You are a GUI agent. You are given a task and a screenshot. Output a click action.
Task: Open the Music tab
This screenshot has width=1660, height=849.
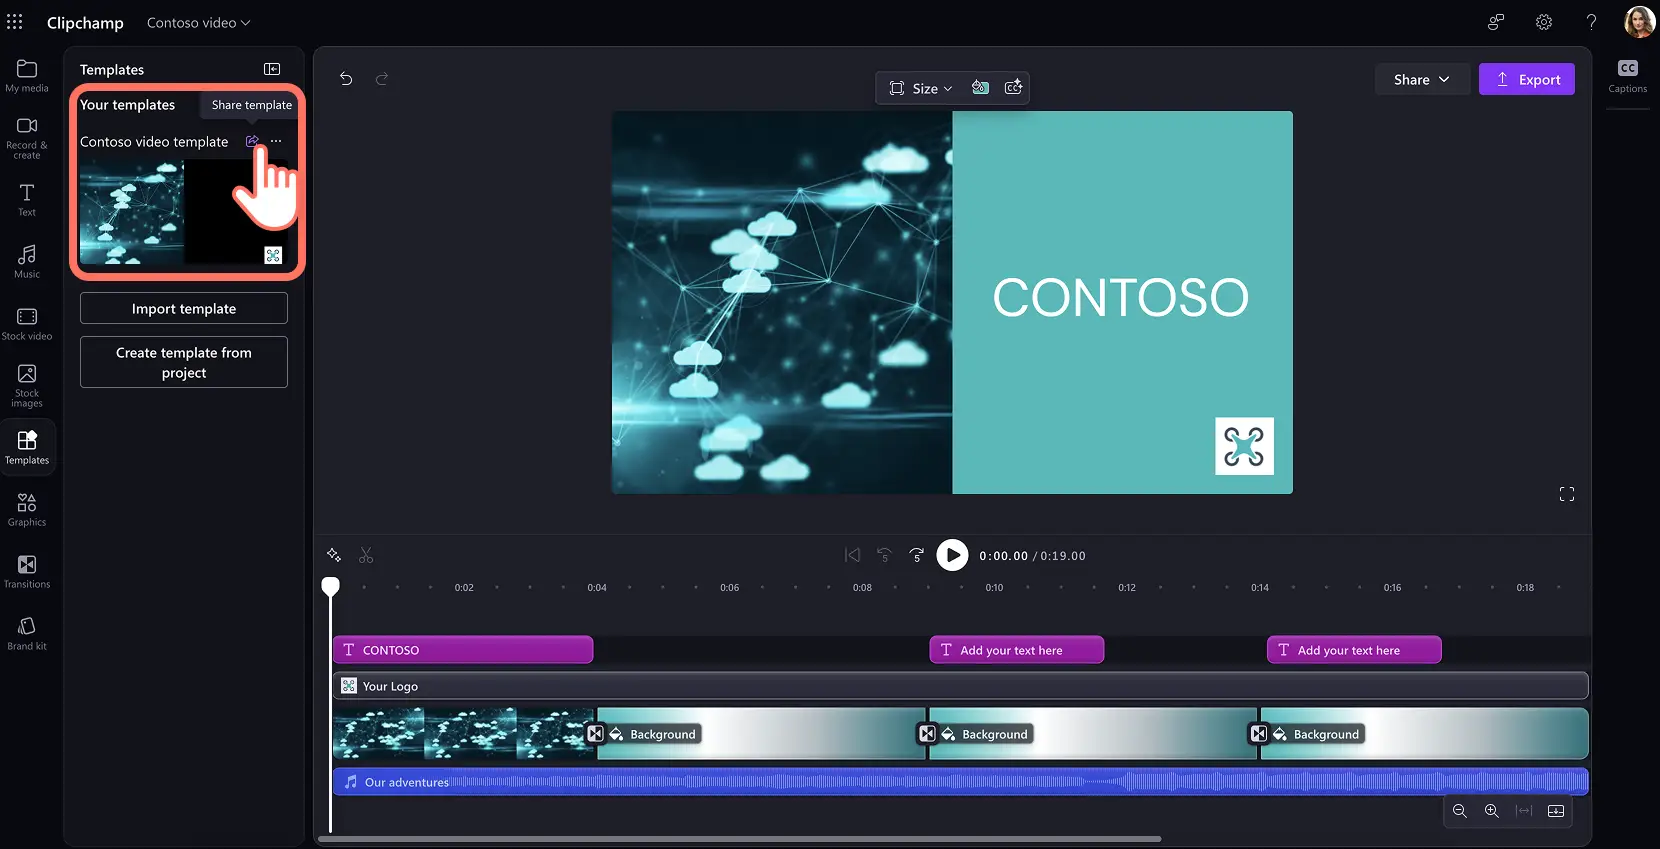(27, 261)
